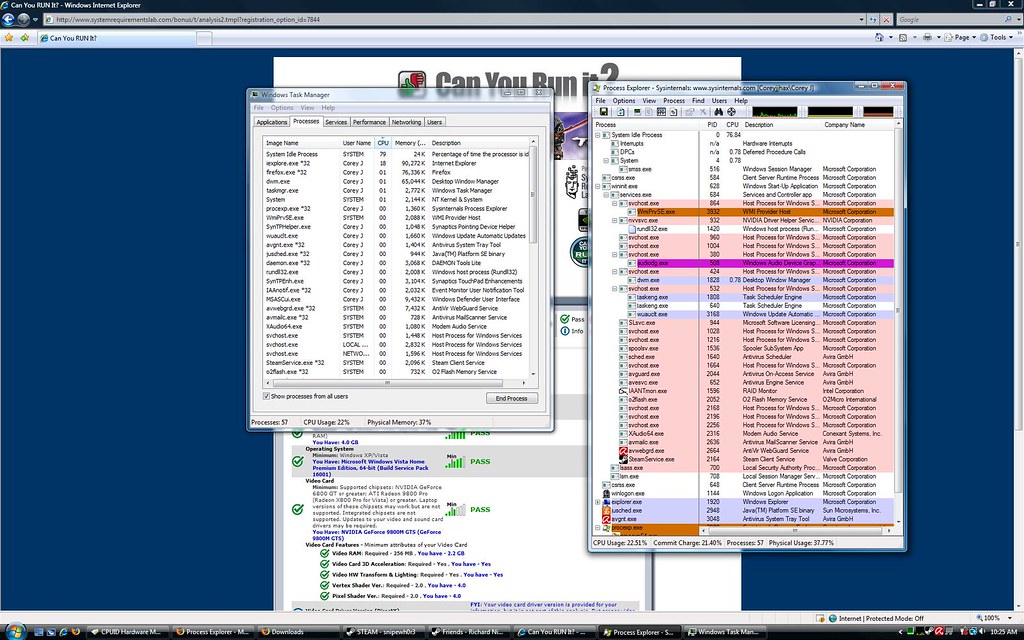Click the NVIDIA GeForce 9800M GTS link
This screenshot has height=640, width=1024.
[377, 535]
